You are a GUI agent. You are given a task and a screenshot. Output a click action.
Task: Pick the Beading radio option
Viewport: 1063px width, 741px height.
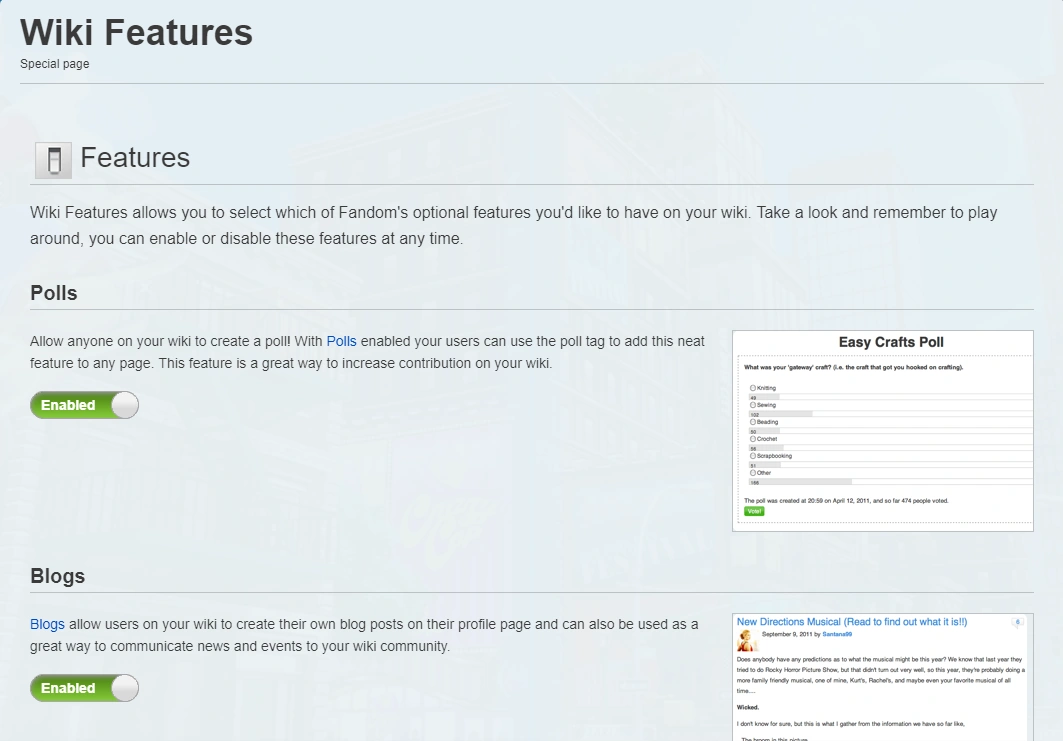click(x=753, y=422)
